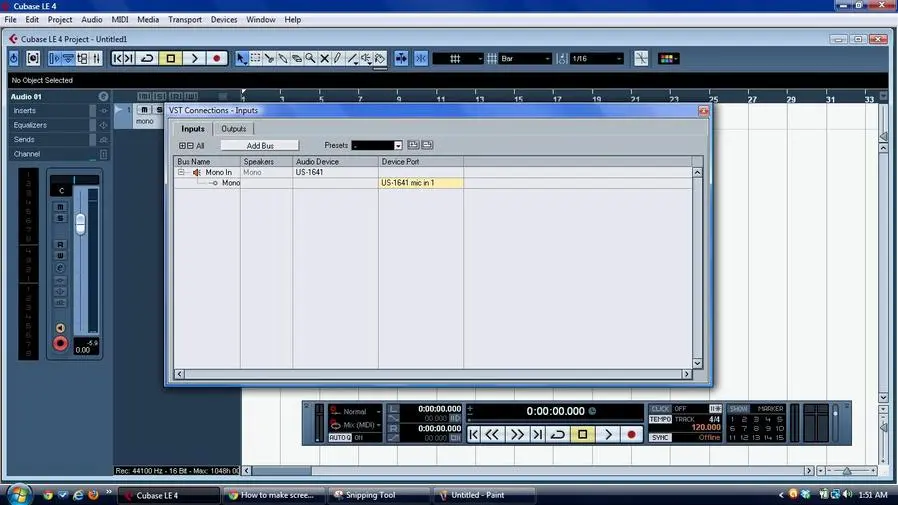Toggle Mute in inspector channel strip

pos(60,207)
